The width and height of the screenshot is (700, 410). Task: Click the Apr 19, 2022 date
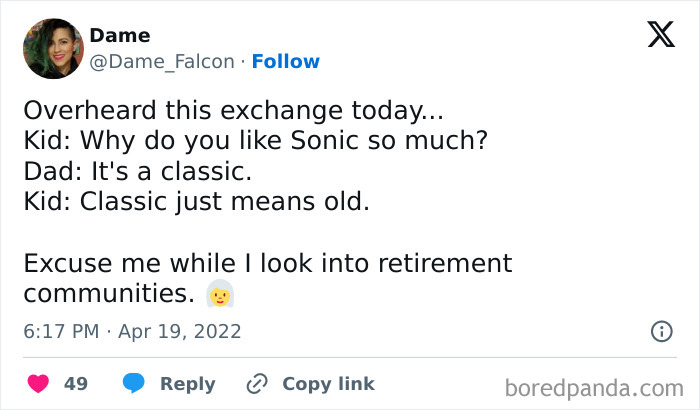pos(179,331)
